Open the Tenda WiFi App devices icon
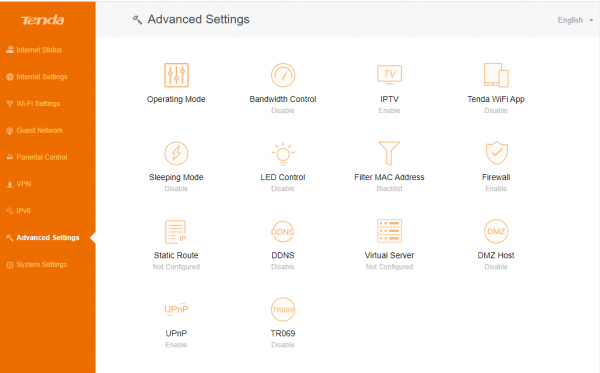Image resolution: width=600 pixels, height=373 pixels. tap(496, 75)
